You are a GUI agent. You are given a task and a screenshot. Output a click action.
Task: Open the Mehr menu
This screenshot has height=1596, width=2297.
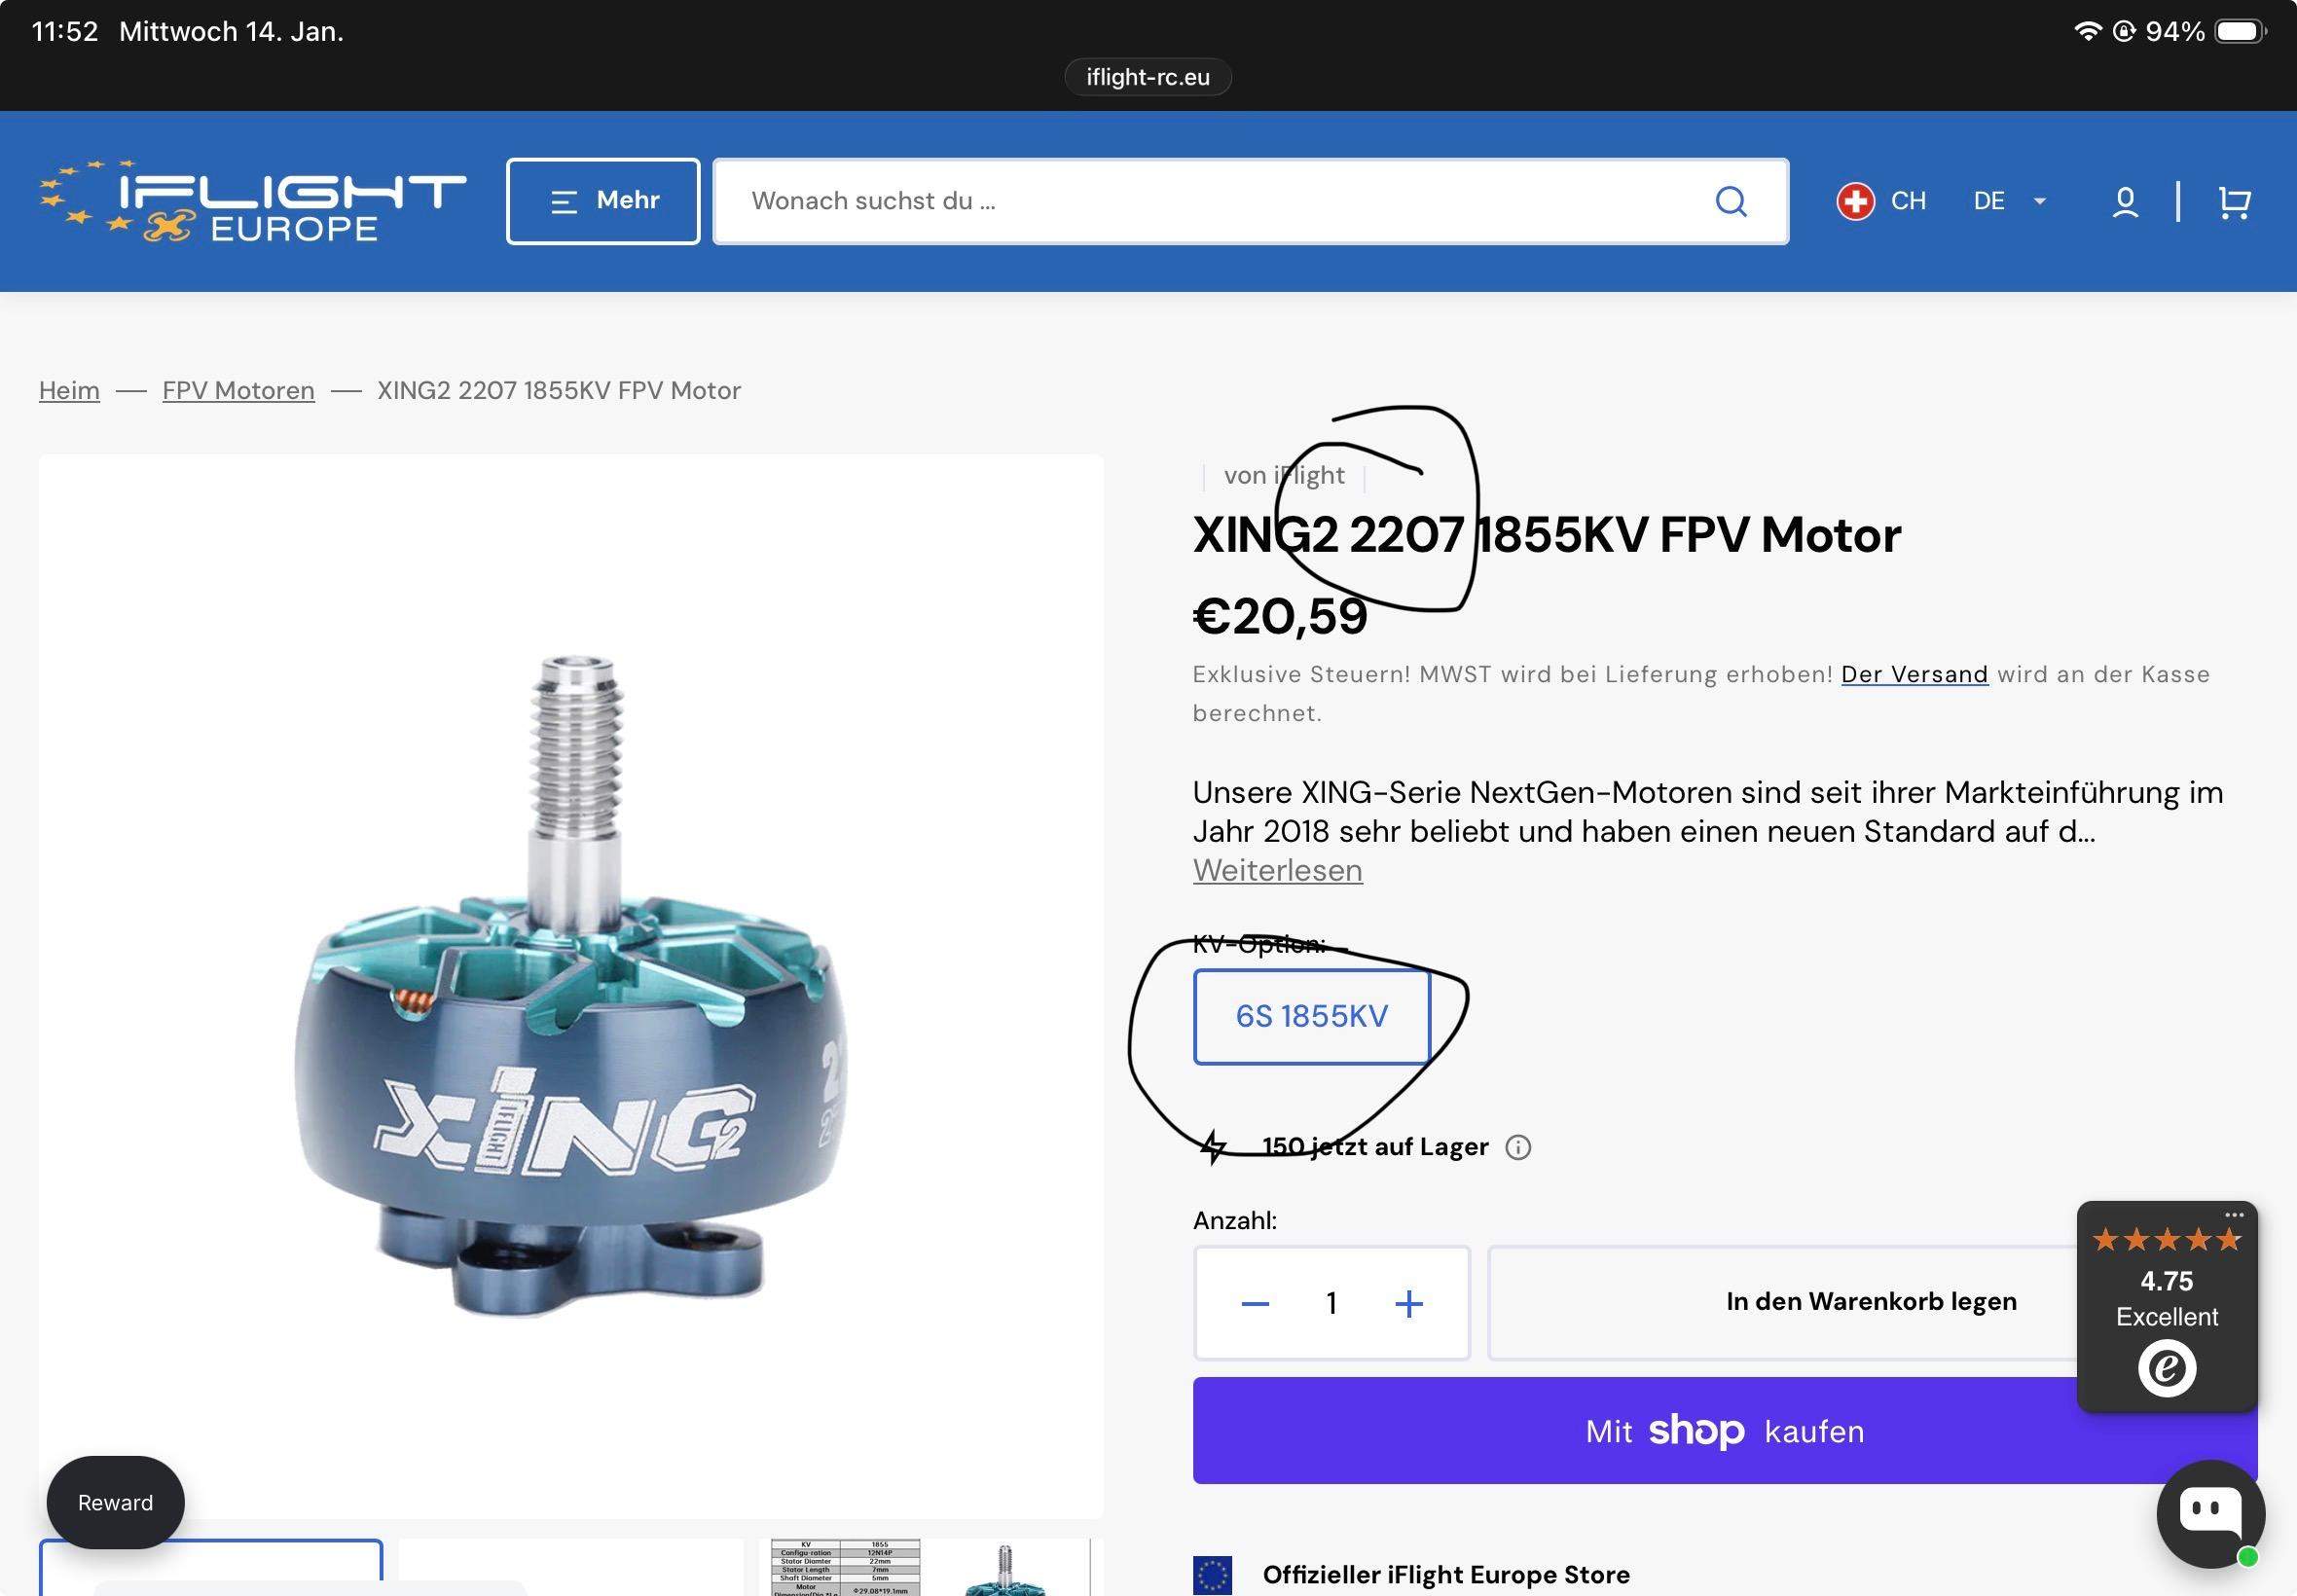(x=603, y=201)
